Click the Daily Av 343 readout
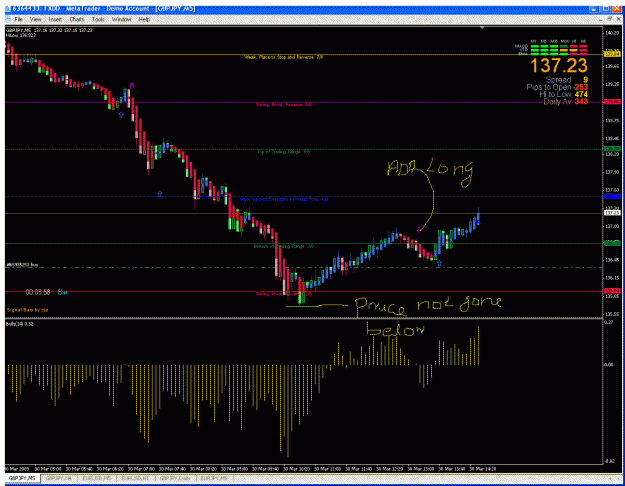 click(565, 102)
